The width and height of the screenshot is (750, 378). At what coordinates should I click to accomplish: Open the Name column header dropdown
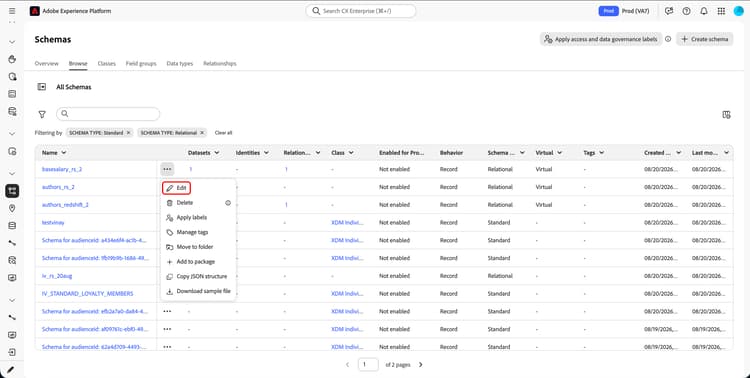pyautogui.click(x=64, y=153)
